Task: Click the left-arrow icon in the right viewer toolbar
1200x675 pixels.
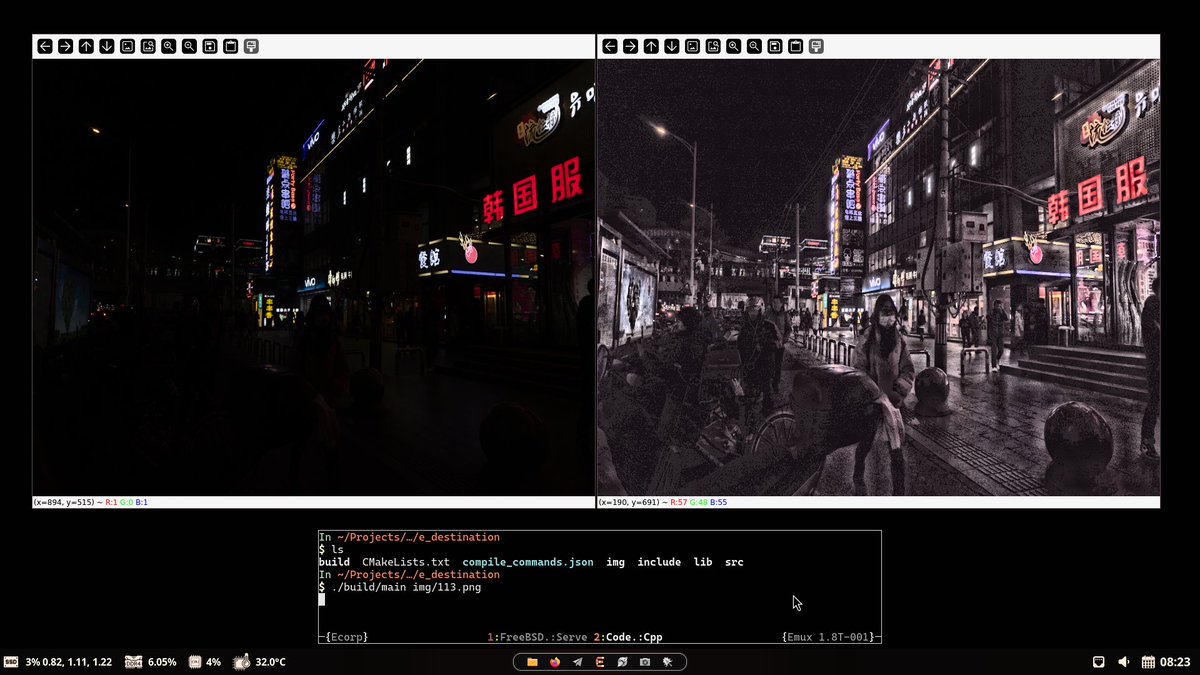Action: (610, 46)
